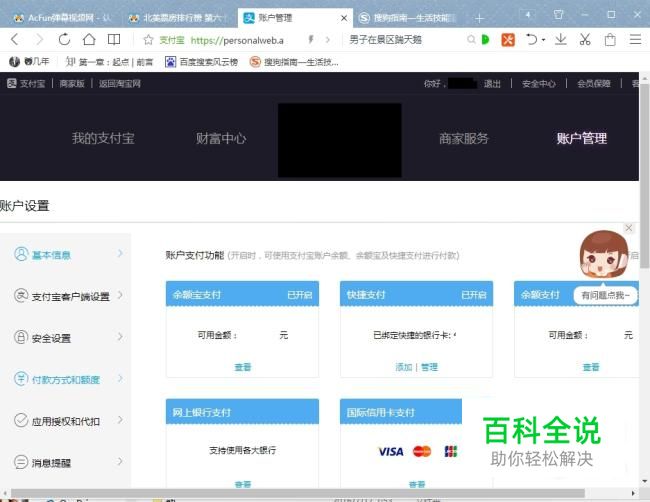Close the floating assistant with X

(629, 228)
